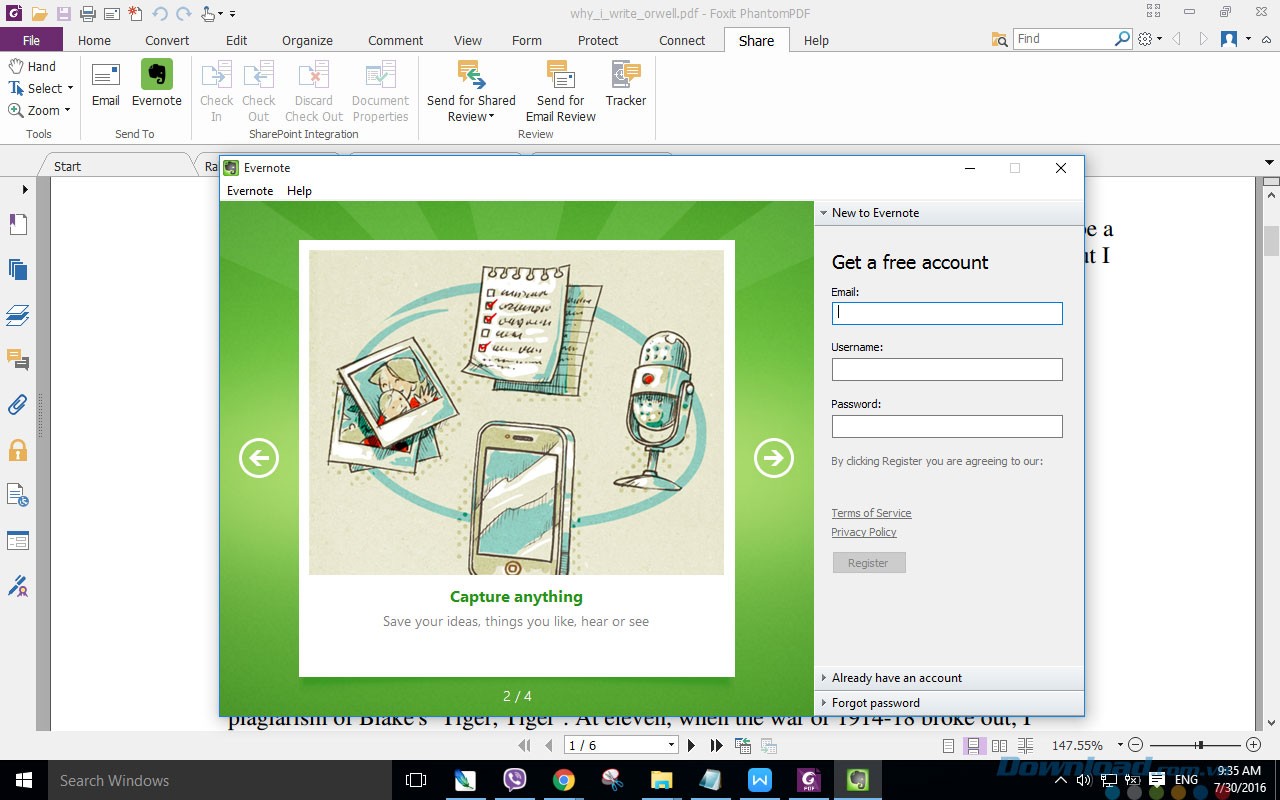Switch to single page view mode

(947, 744)
